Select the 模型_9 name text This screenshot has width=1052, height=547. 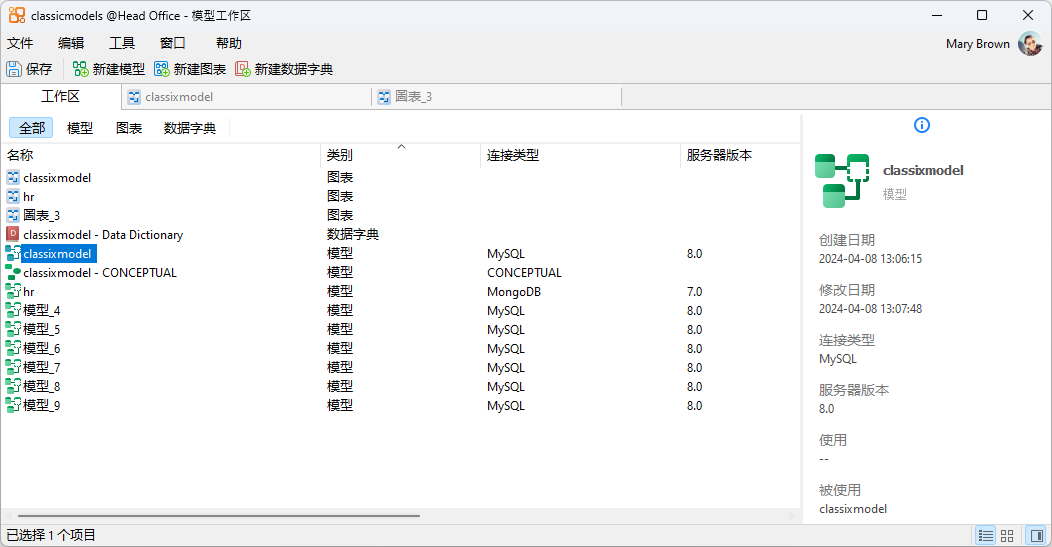(x=42, y=405)
